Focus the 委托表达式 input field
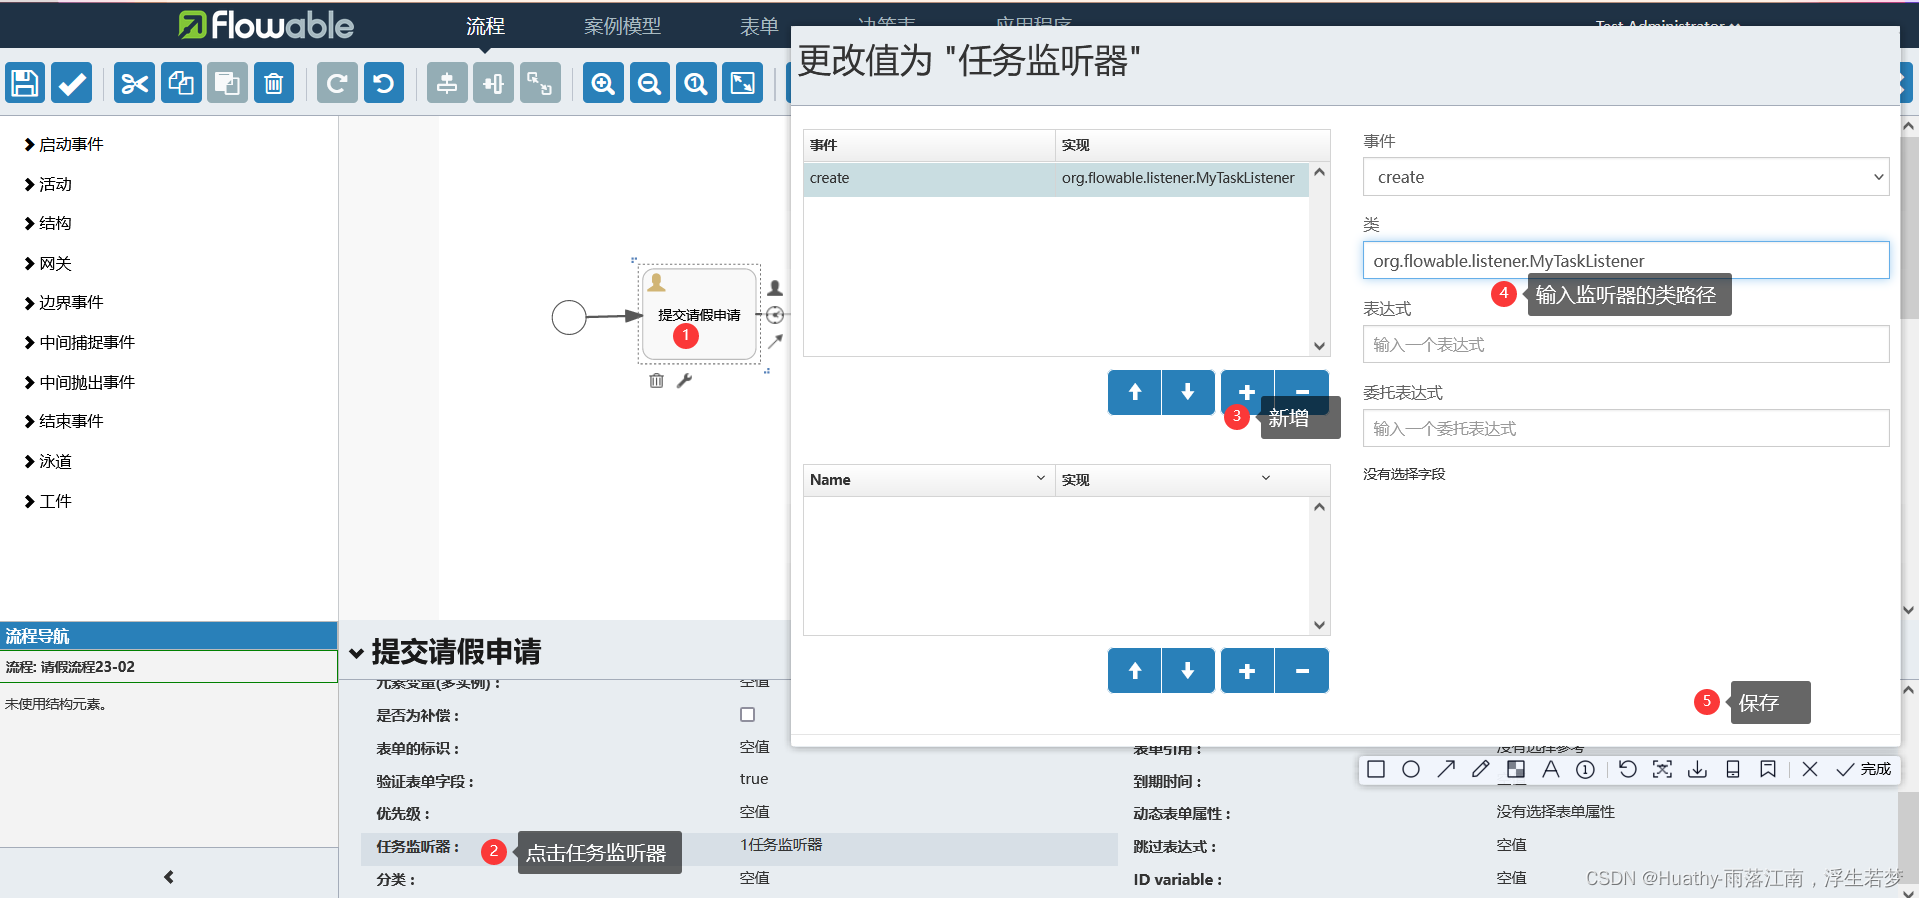This screenshot has width=1919, height=898. point(1626,428)
